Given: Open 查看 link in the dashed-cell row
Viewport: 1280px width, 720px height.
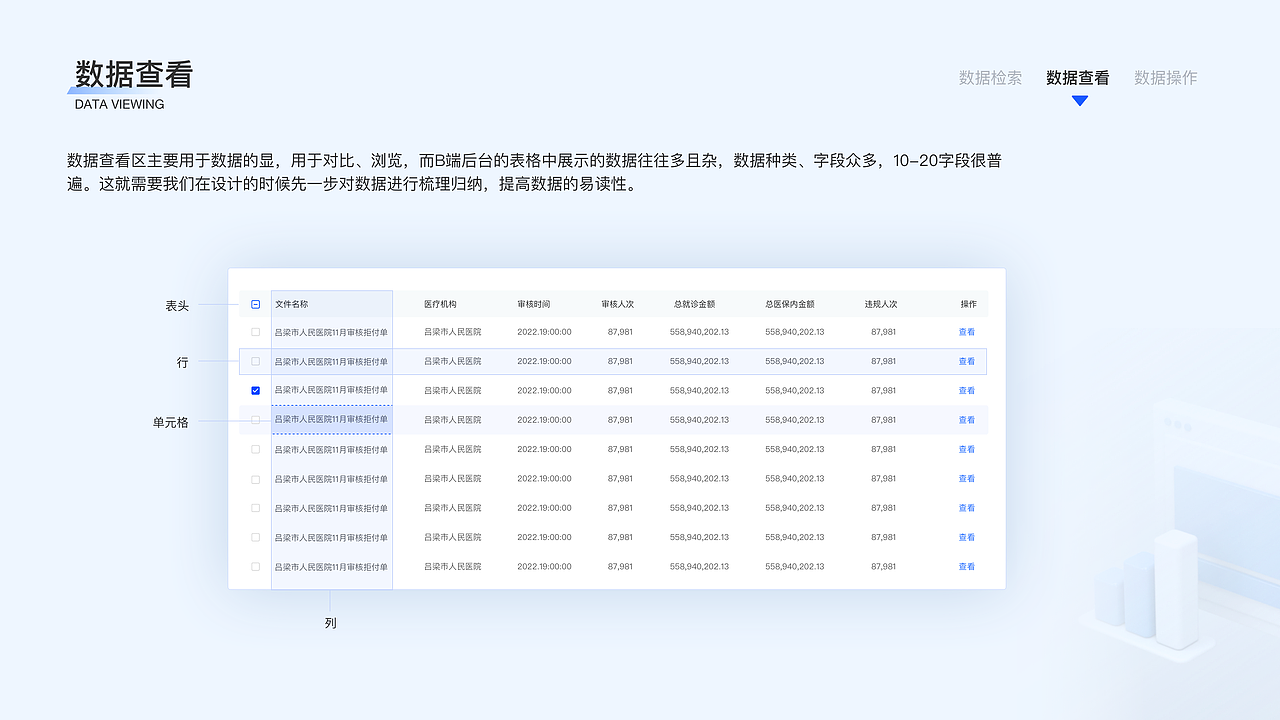Looking at the screenshot, I should (x=967, y=420).
